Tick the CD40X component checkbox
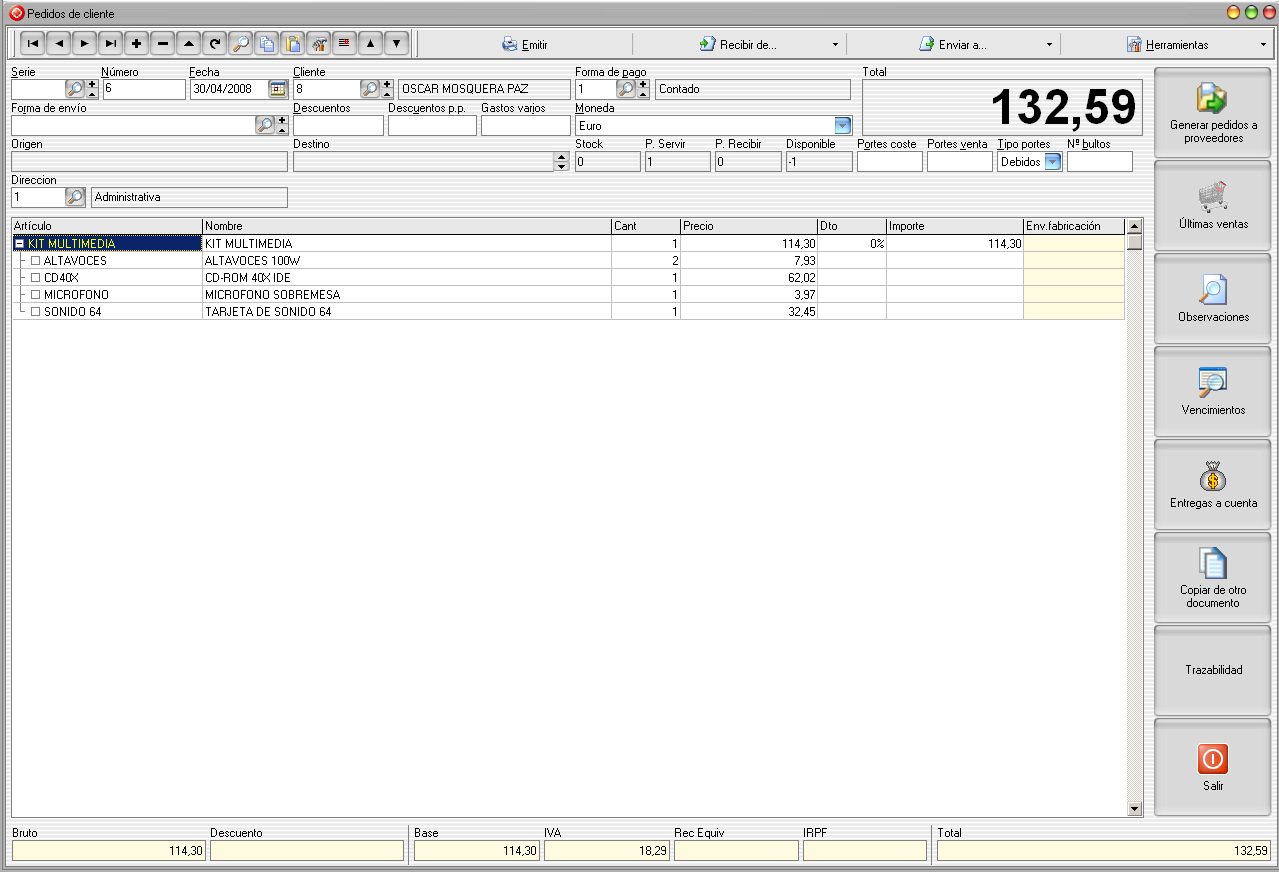Screen dimensions: 1279x872 tap(36, 278)
